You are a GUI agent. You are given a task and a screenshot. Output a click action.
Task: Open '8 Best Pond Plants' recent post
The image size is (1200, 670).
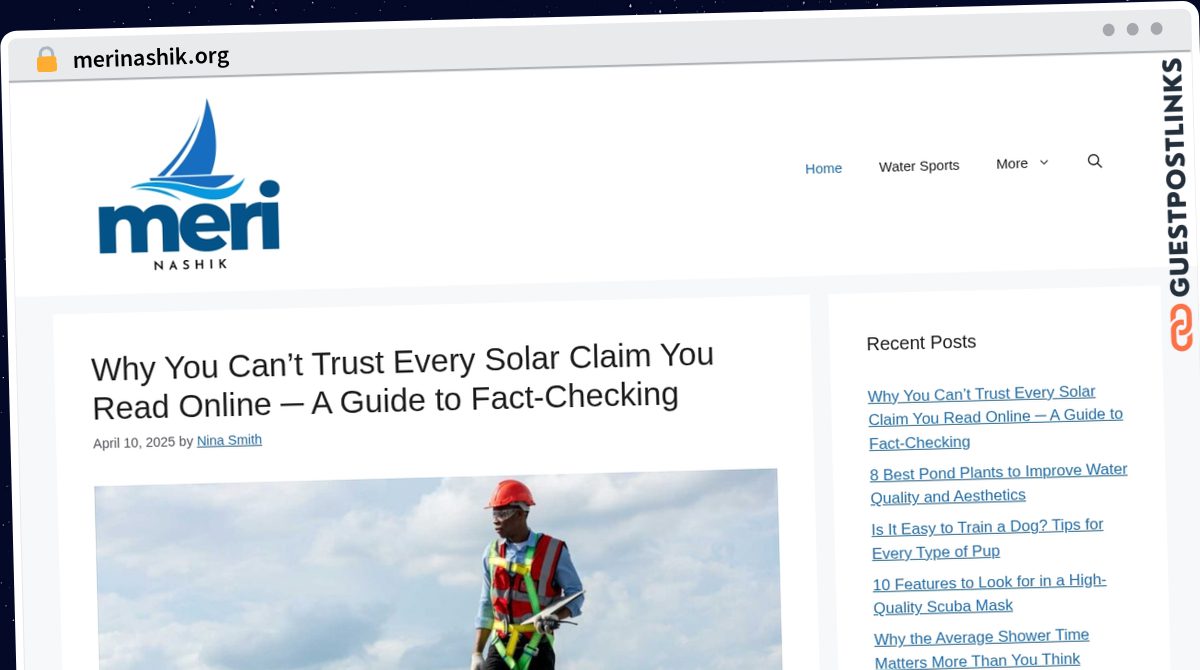point(998,483)
